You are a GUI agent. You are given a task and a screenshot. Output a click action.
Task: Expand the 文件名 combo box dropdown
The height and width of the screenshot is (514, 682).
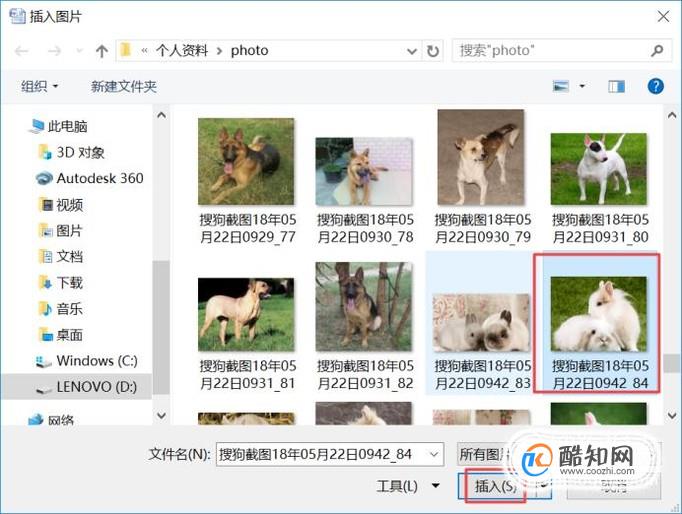(434, 454)
